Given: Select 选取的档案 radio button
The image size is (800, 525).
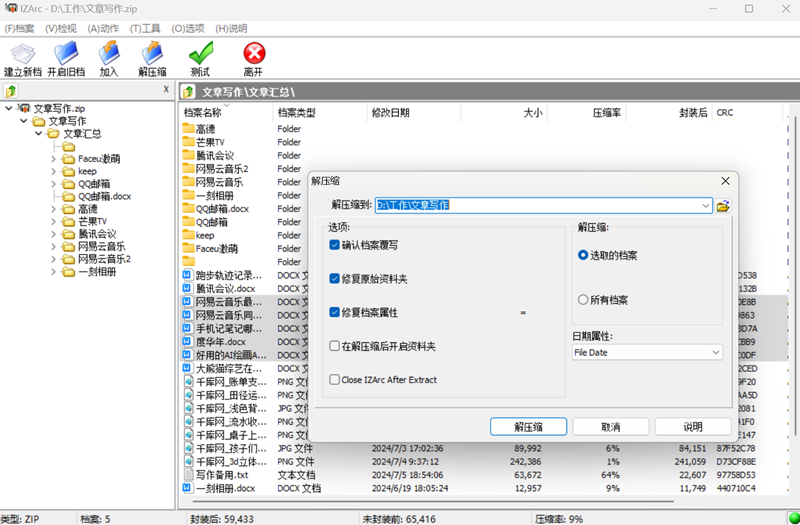Looking at the screenshot, I should tap(583, 255).
